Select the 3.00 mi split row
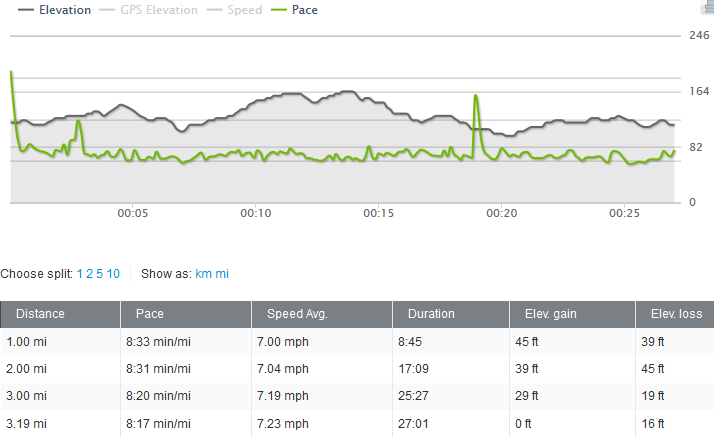This screenshot has width=714, height=441. point(357,395)
